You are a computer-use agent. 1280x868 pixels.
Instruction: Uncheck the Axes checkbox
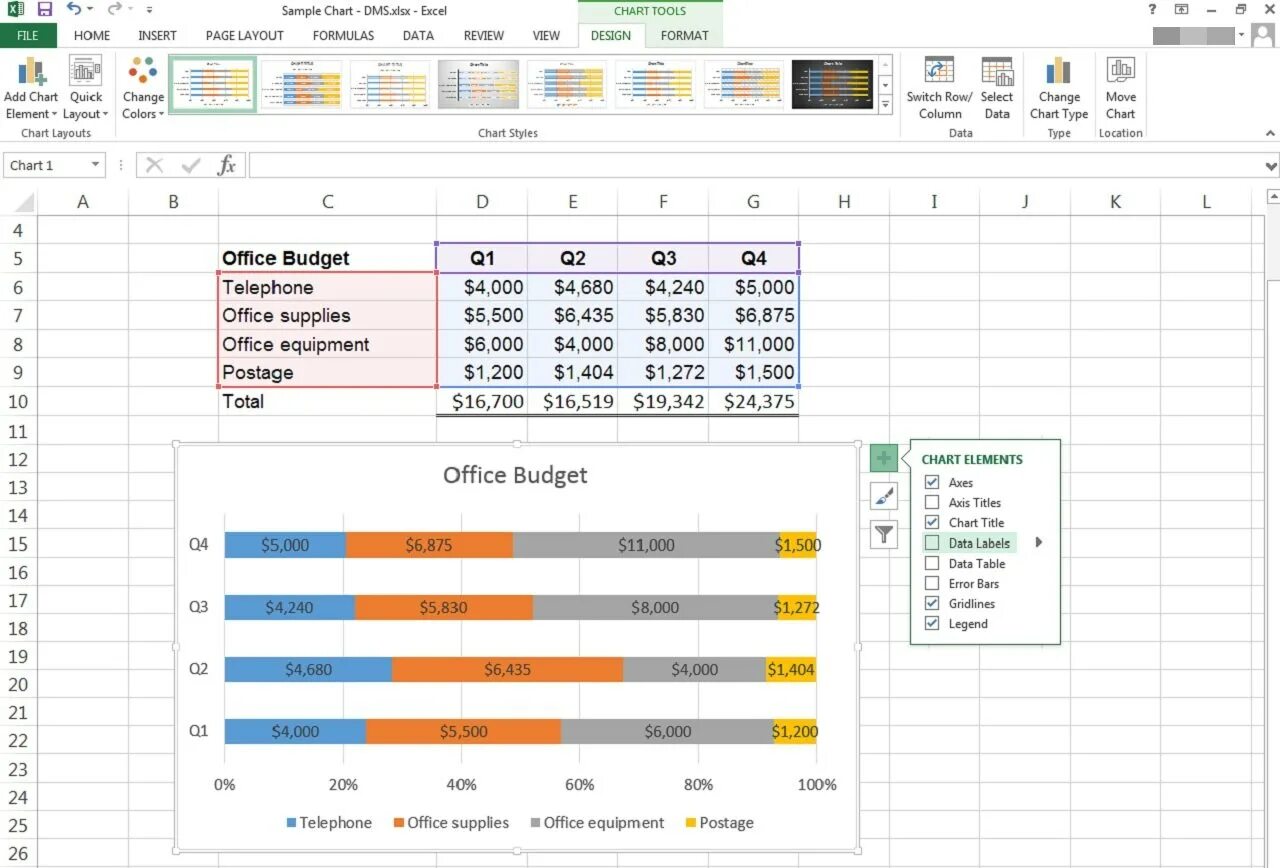click(932, 482)
